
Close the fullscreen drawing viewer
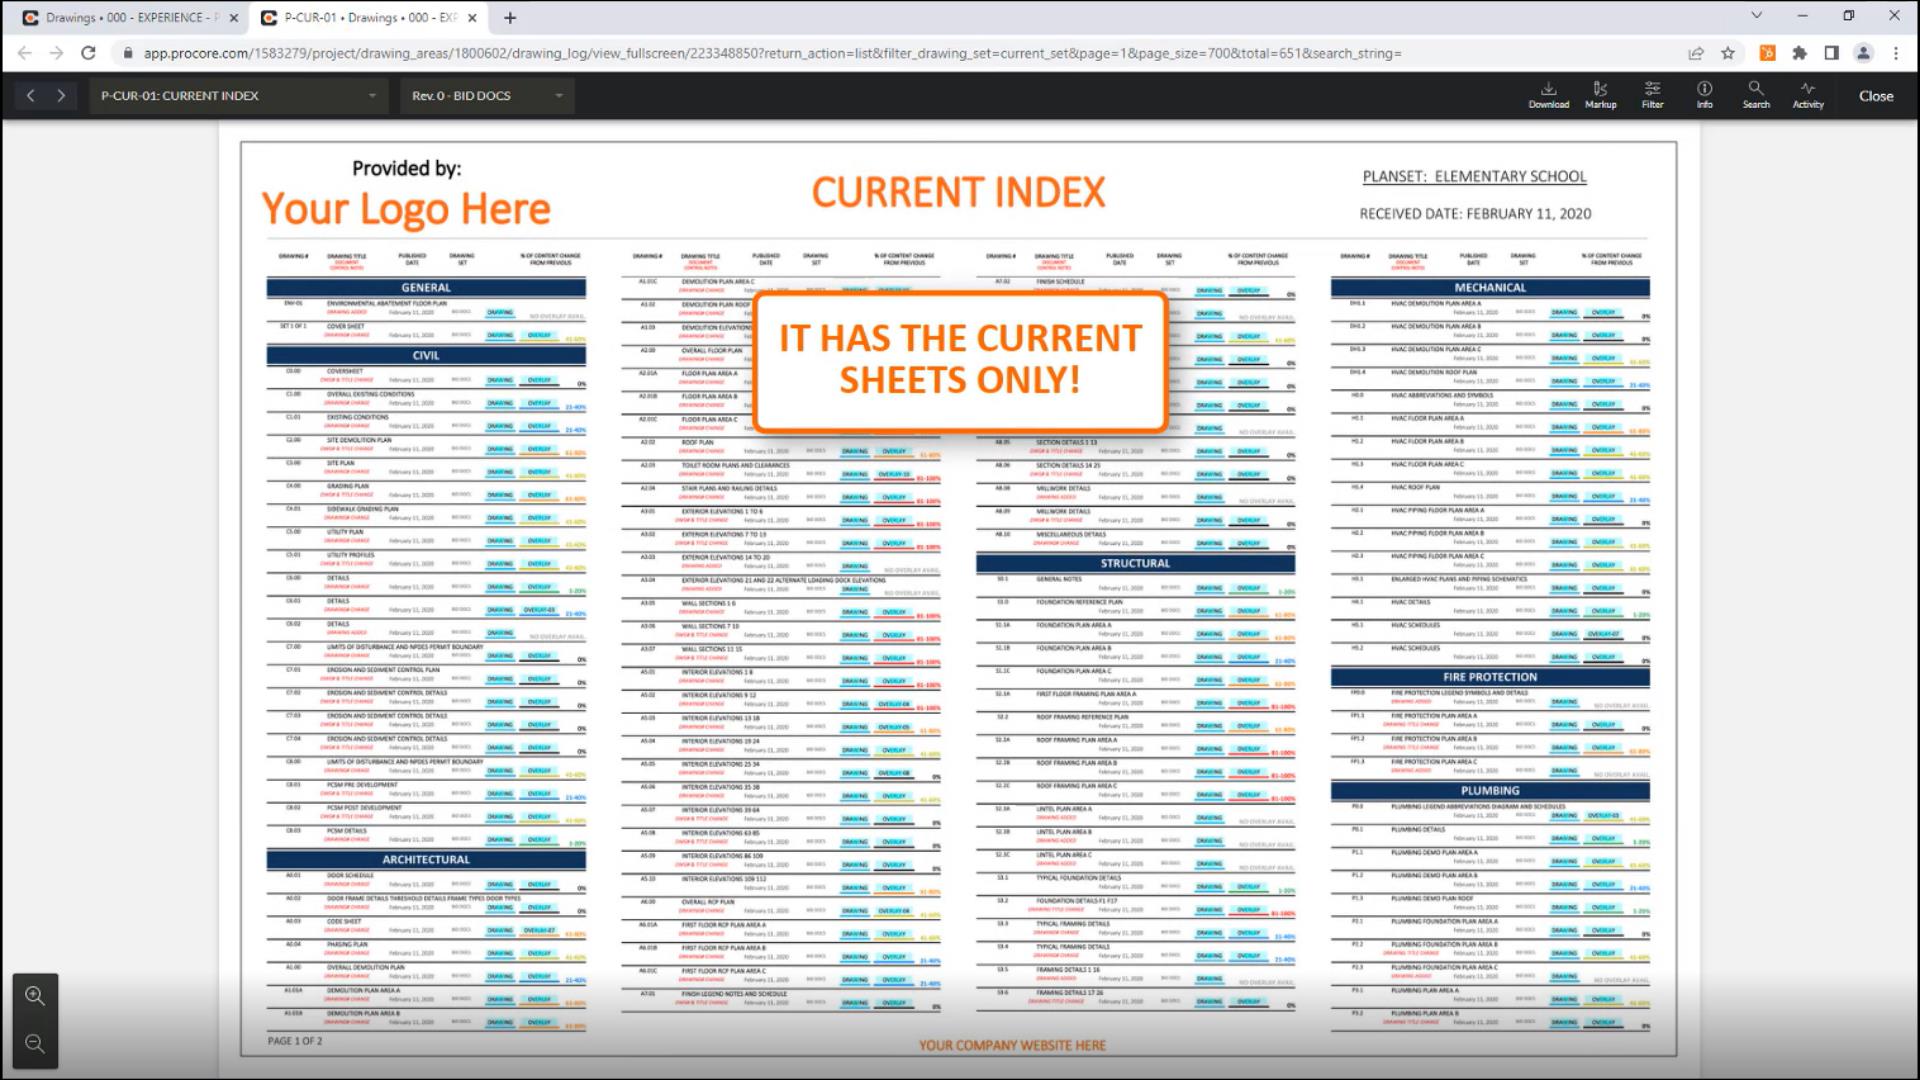click(x=1875, y=96)
